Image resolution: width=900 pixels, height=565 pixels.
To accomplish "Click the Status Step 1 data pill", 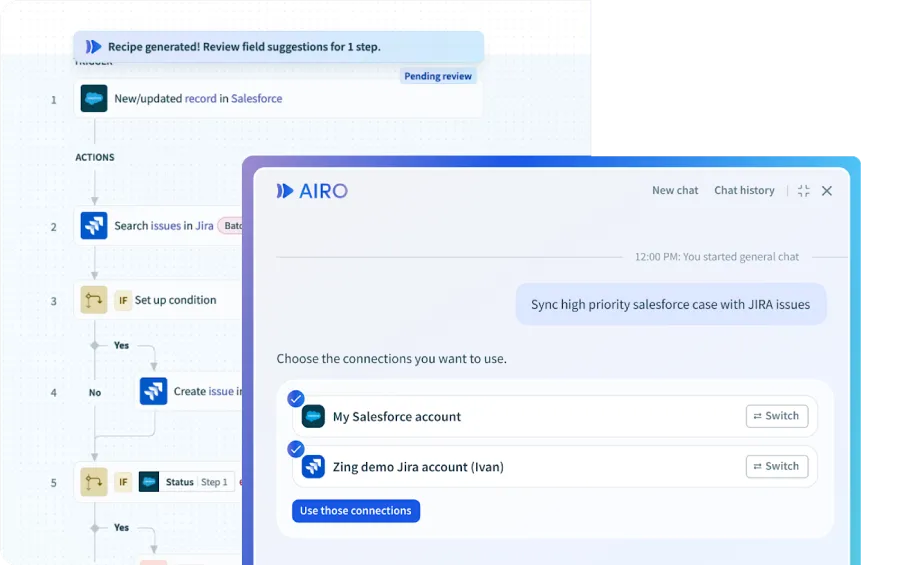I will coord(186,482).
